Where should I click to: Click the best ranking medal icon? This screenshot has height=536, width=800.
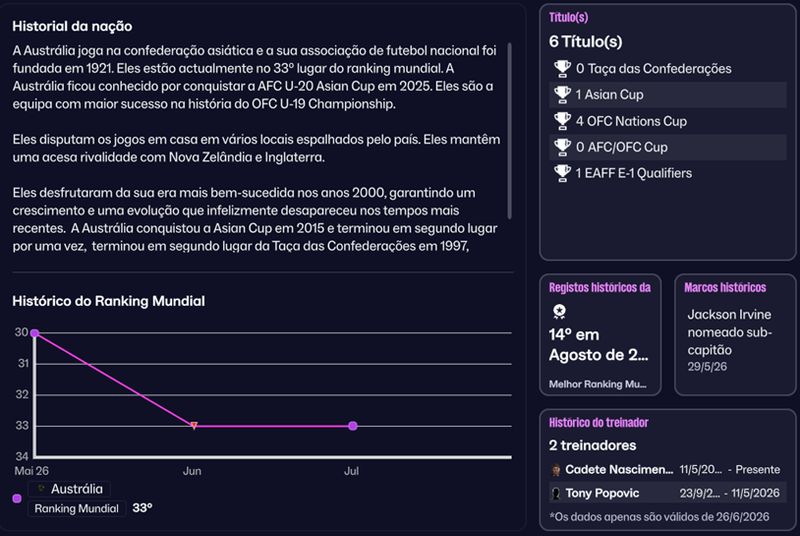(x=559, y=311)
